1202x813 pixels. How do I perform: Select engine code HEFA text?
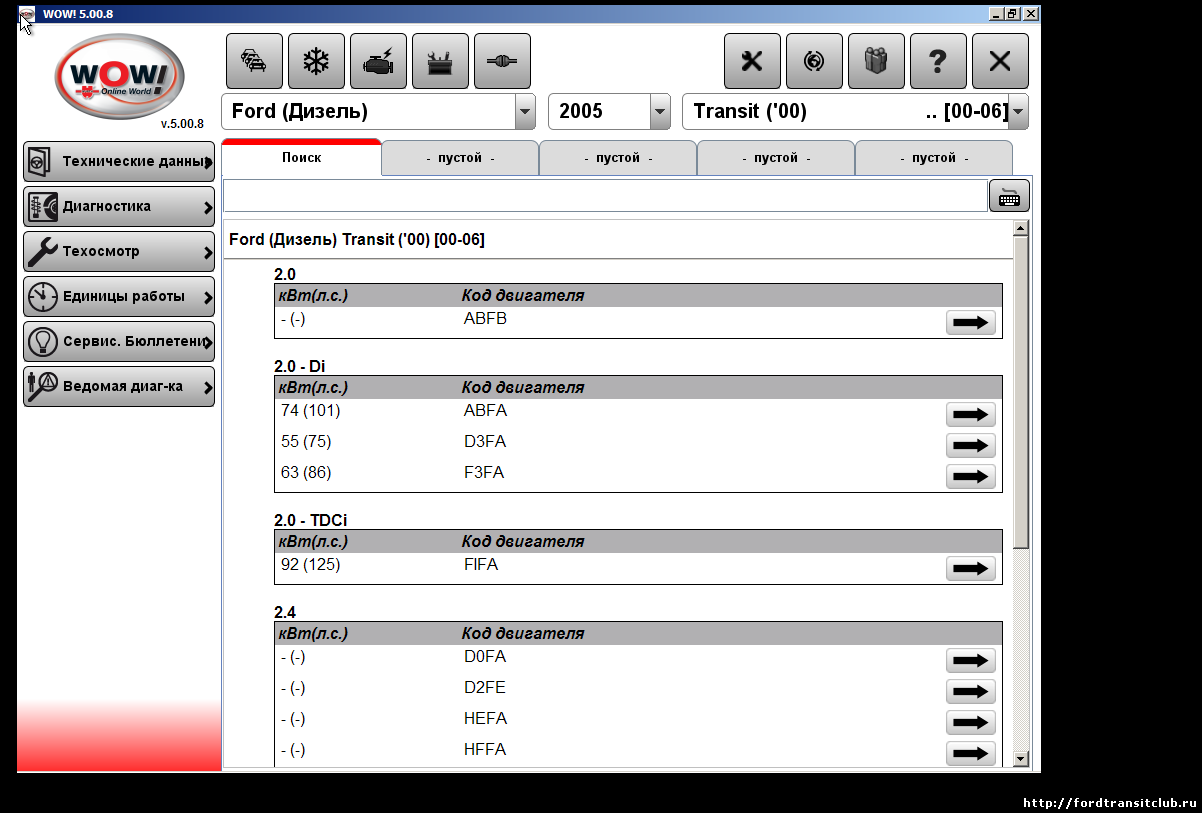tap(485, 718)
